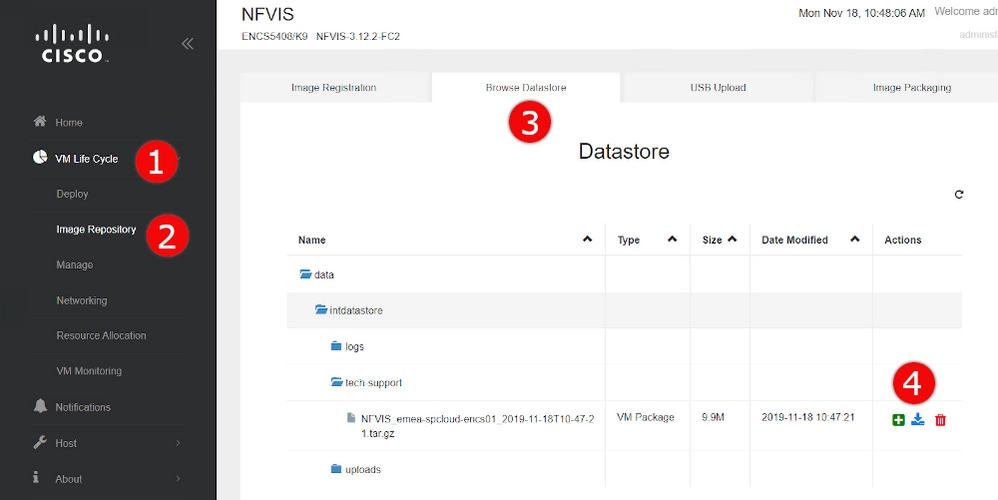Click the file icon of NFVIS tar.gz
Image resolution: width=998 pixels, height=500 pixels.
pyautogui.click(x=351, y=418)
